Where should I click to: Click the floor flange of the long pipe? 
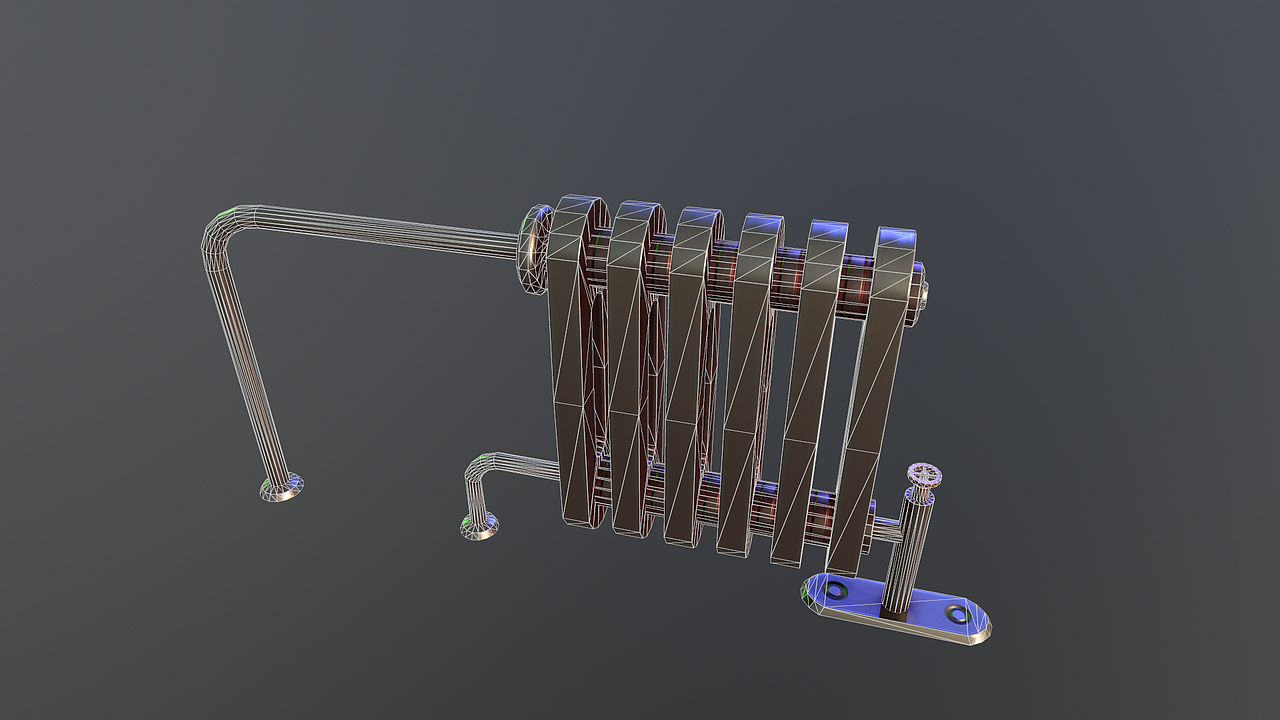coord(283,489)
